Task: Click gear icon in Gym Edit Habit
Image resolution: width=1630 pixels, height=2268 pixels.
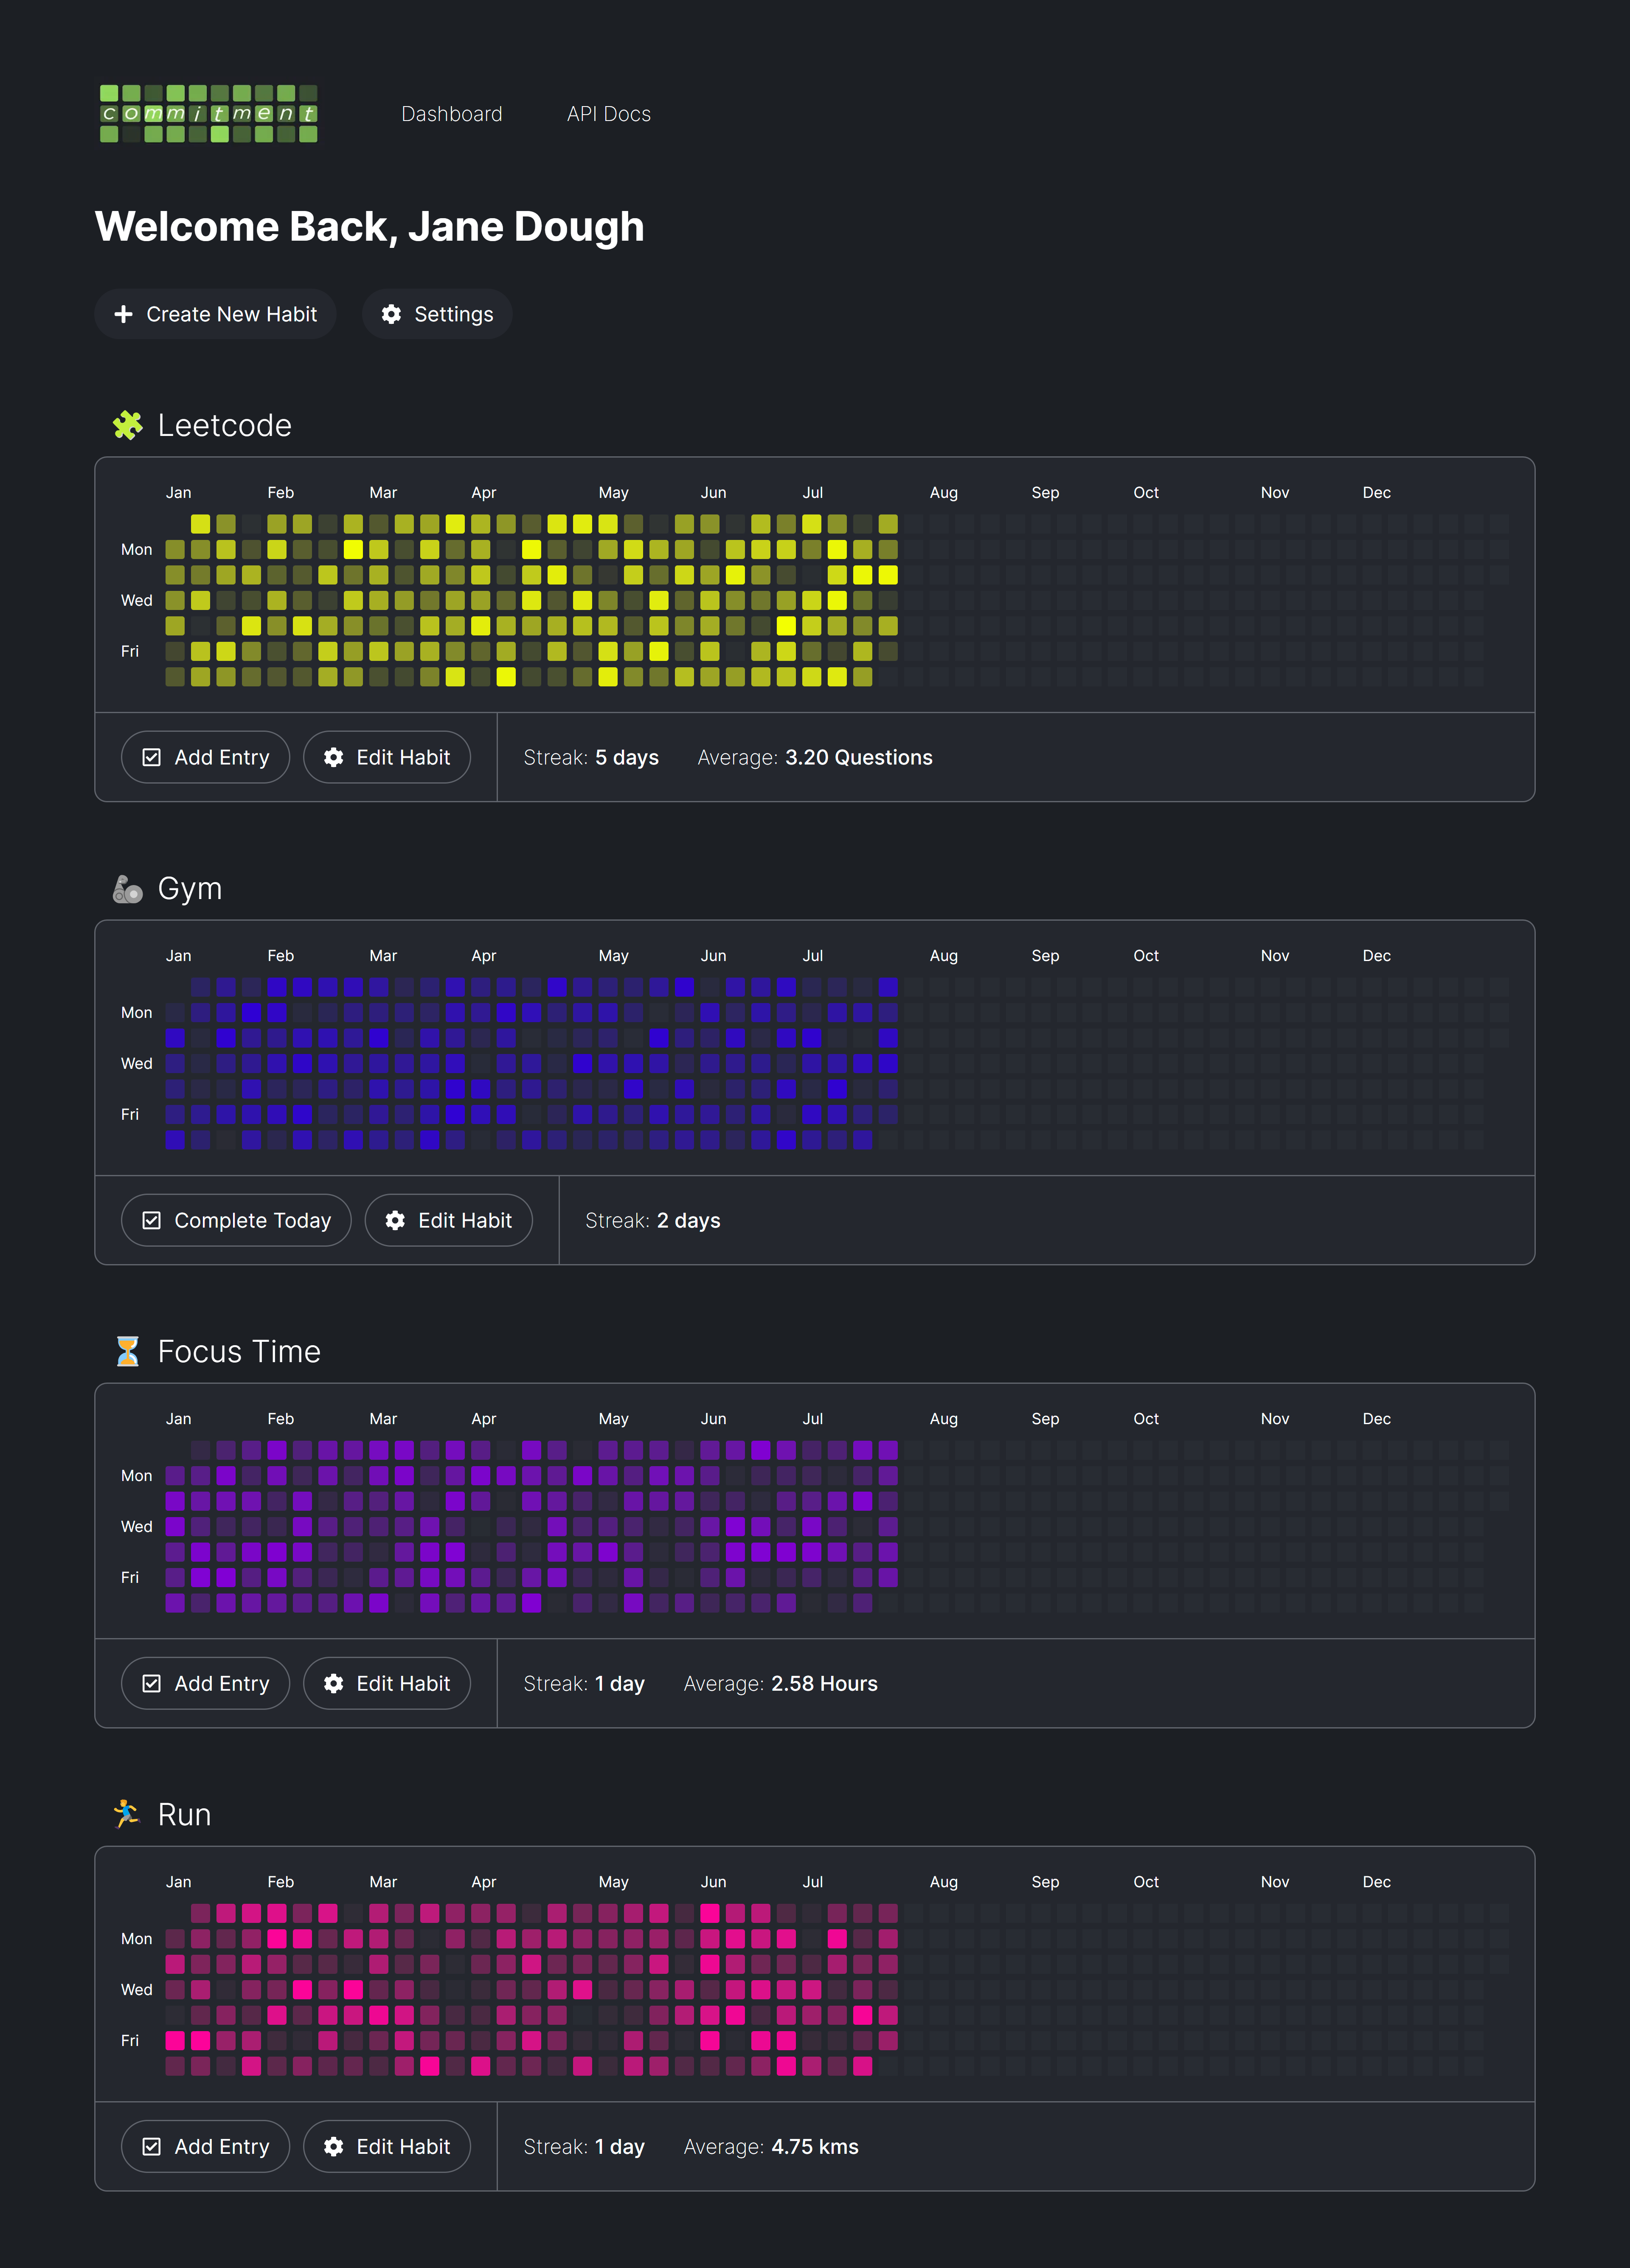Action: click(396, 1220)
